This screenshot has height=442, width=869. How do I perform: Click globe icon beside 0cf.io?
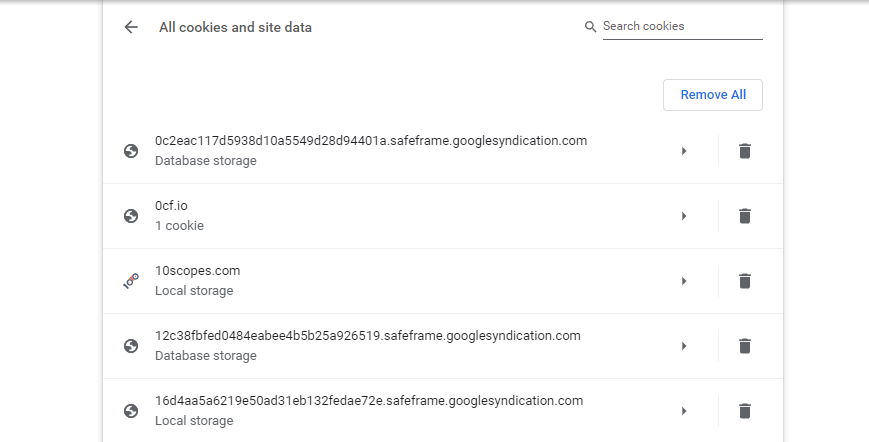(x=131, y=216)
